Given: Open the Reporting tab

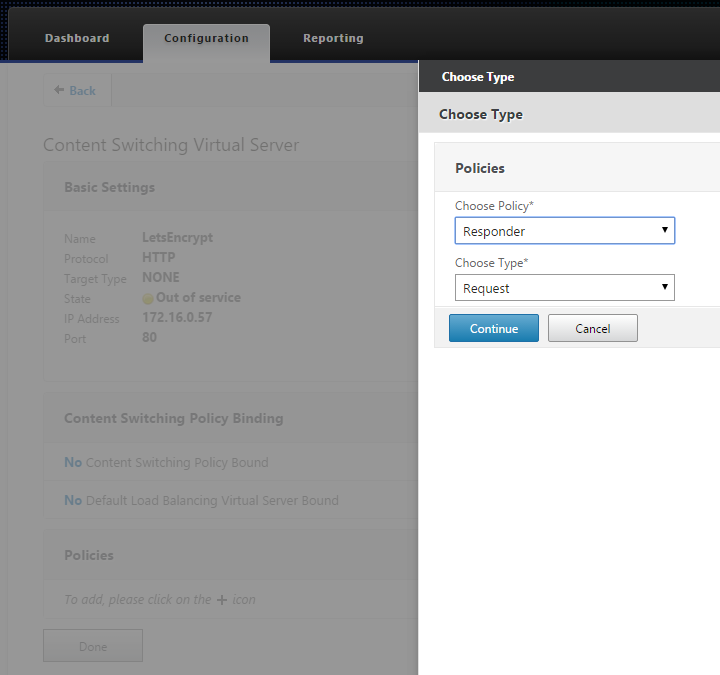Looking at the screenshot, I should [333, 39].
